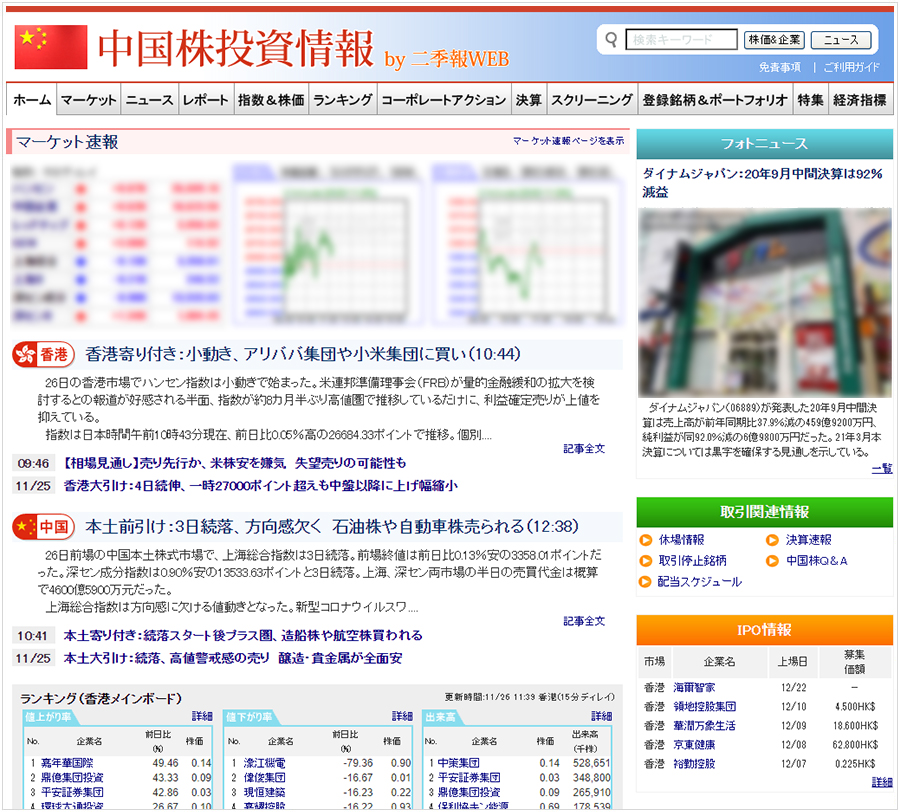Open the スクリーニング tab
This screenshot has width=900, height=812.
tap(592, 100)
